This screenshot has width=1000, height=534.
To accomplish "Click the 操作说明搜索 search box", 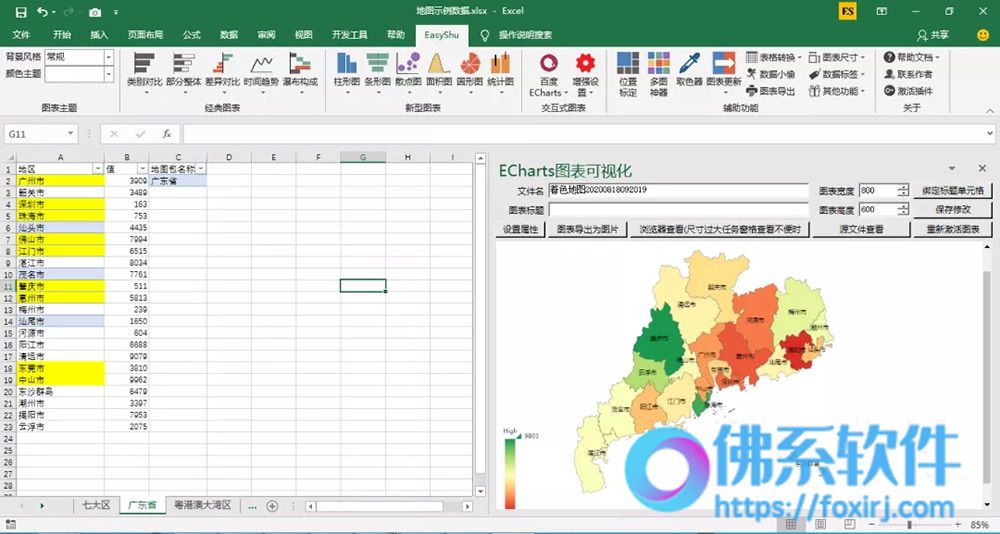I will click(x=526, y=35).
